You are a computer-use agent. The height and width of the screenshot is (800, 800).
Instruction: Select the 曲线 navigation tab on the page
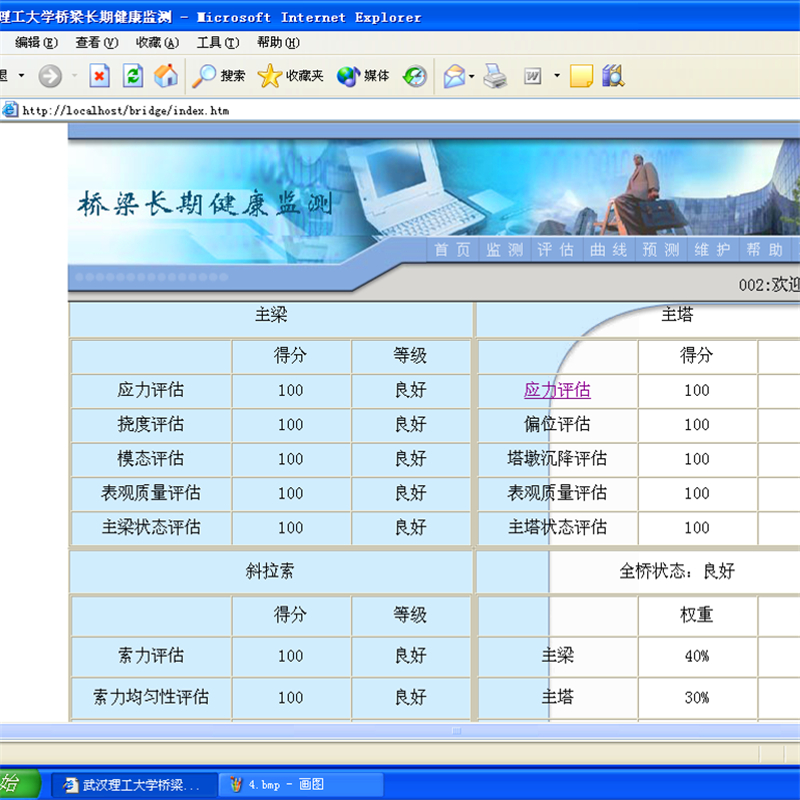click(609, 250)
